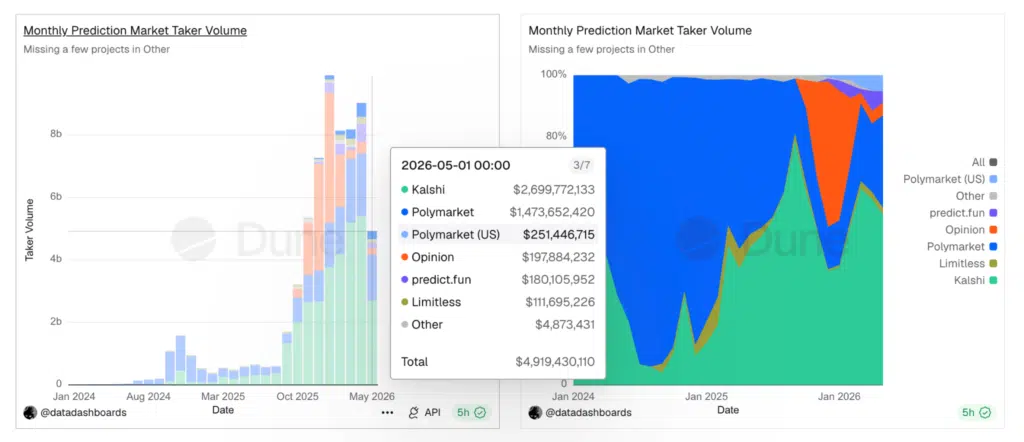Screen dimensions: 1024x442
Task: Click the Oct 2025 x-axis label
Action: point(297,397)
